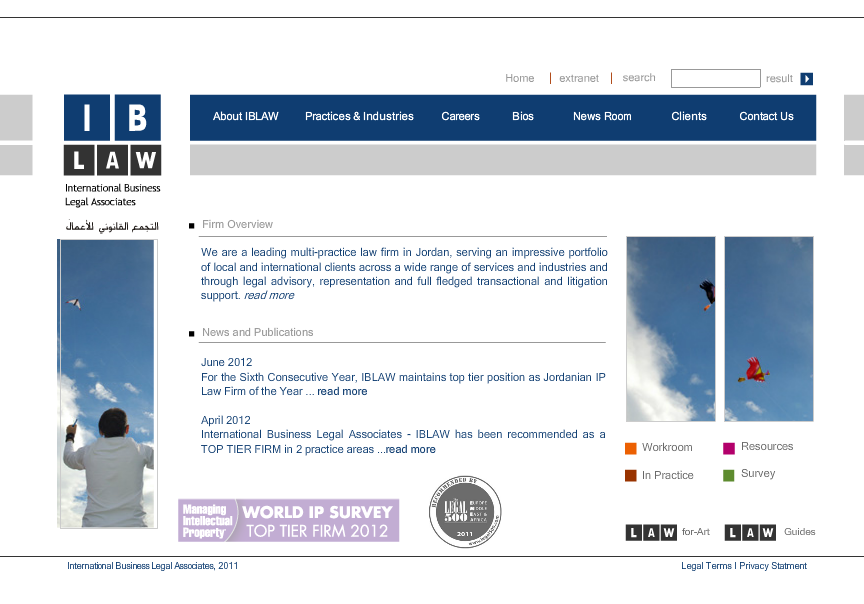Click the April 2012 date text
Image resolution: width=864 pixels, height=604 pixels.
tap(225, 420)
